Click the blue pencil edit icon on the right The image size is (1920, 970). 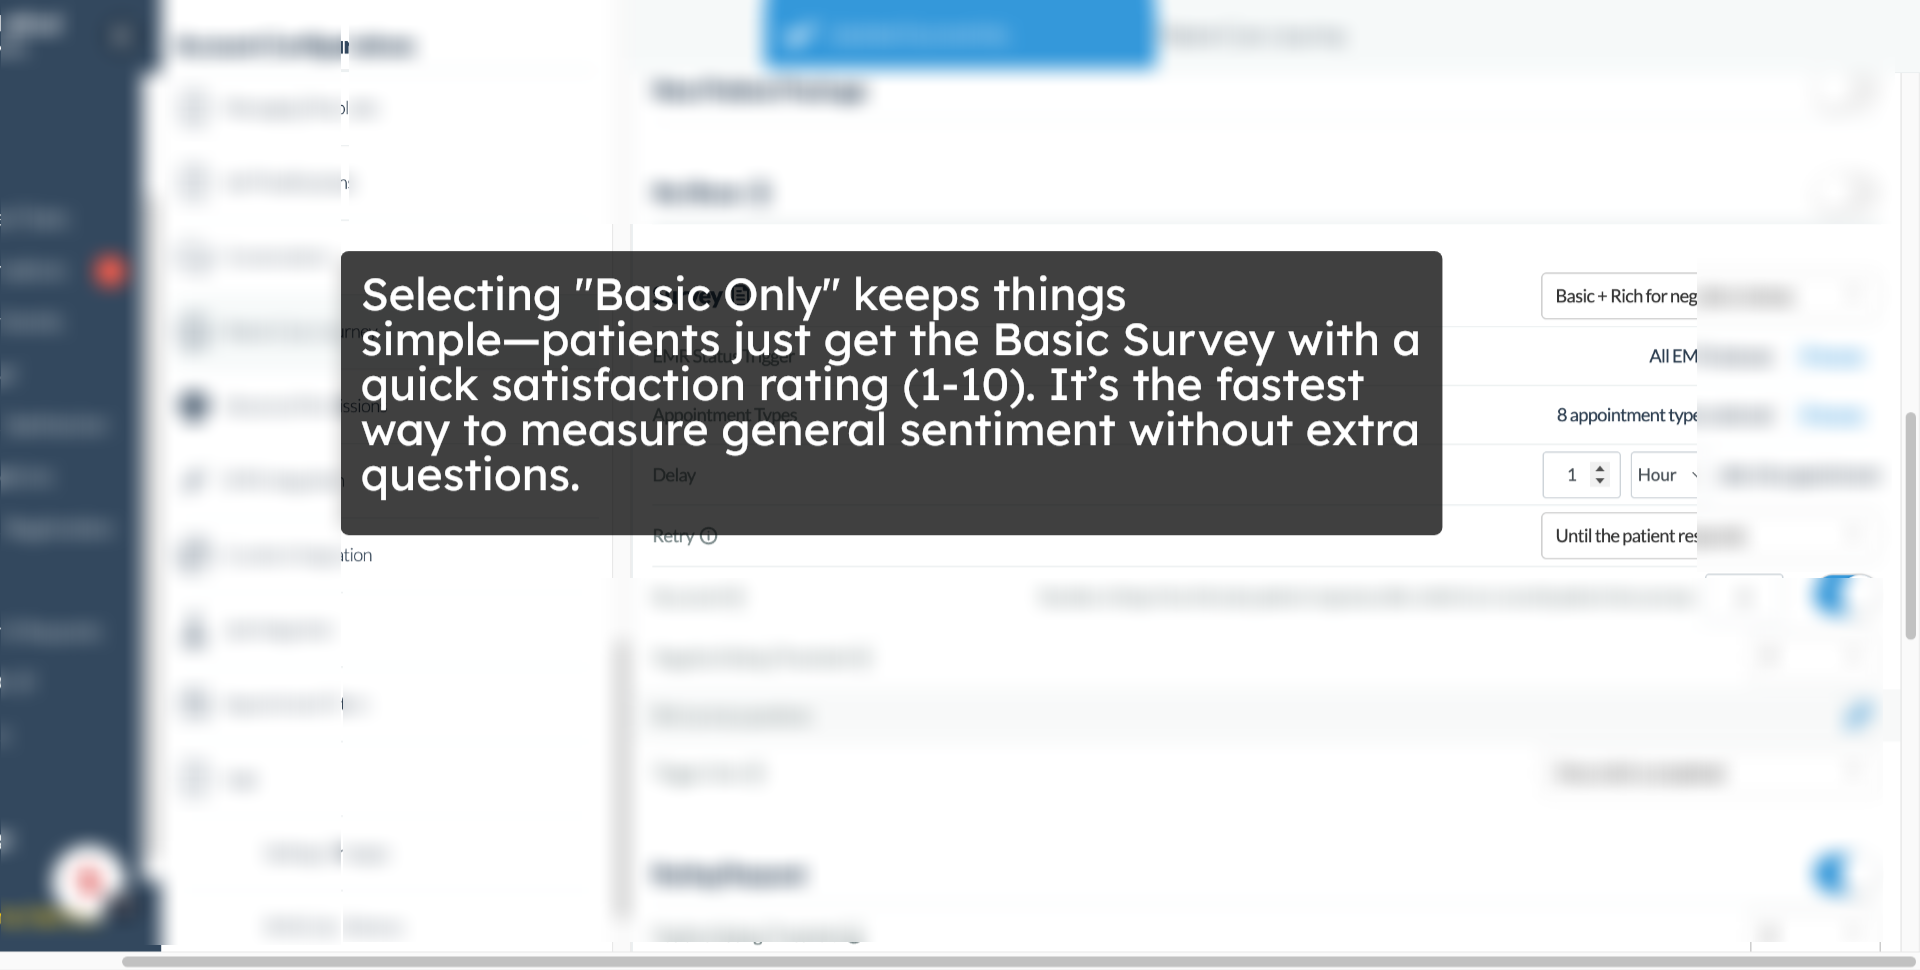point(1858,715)
